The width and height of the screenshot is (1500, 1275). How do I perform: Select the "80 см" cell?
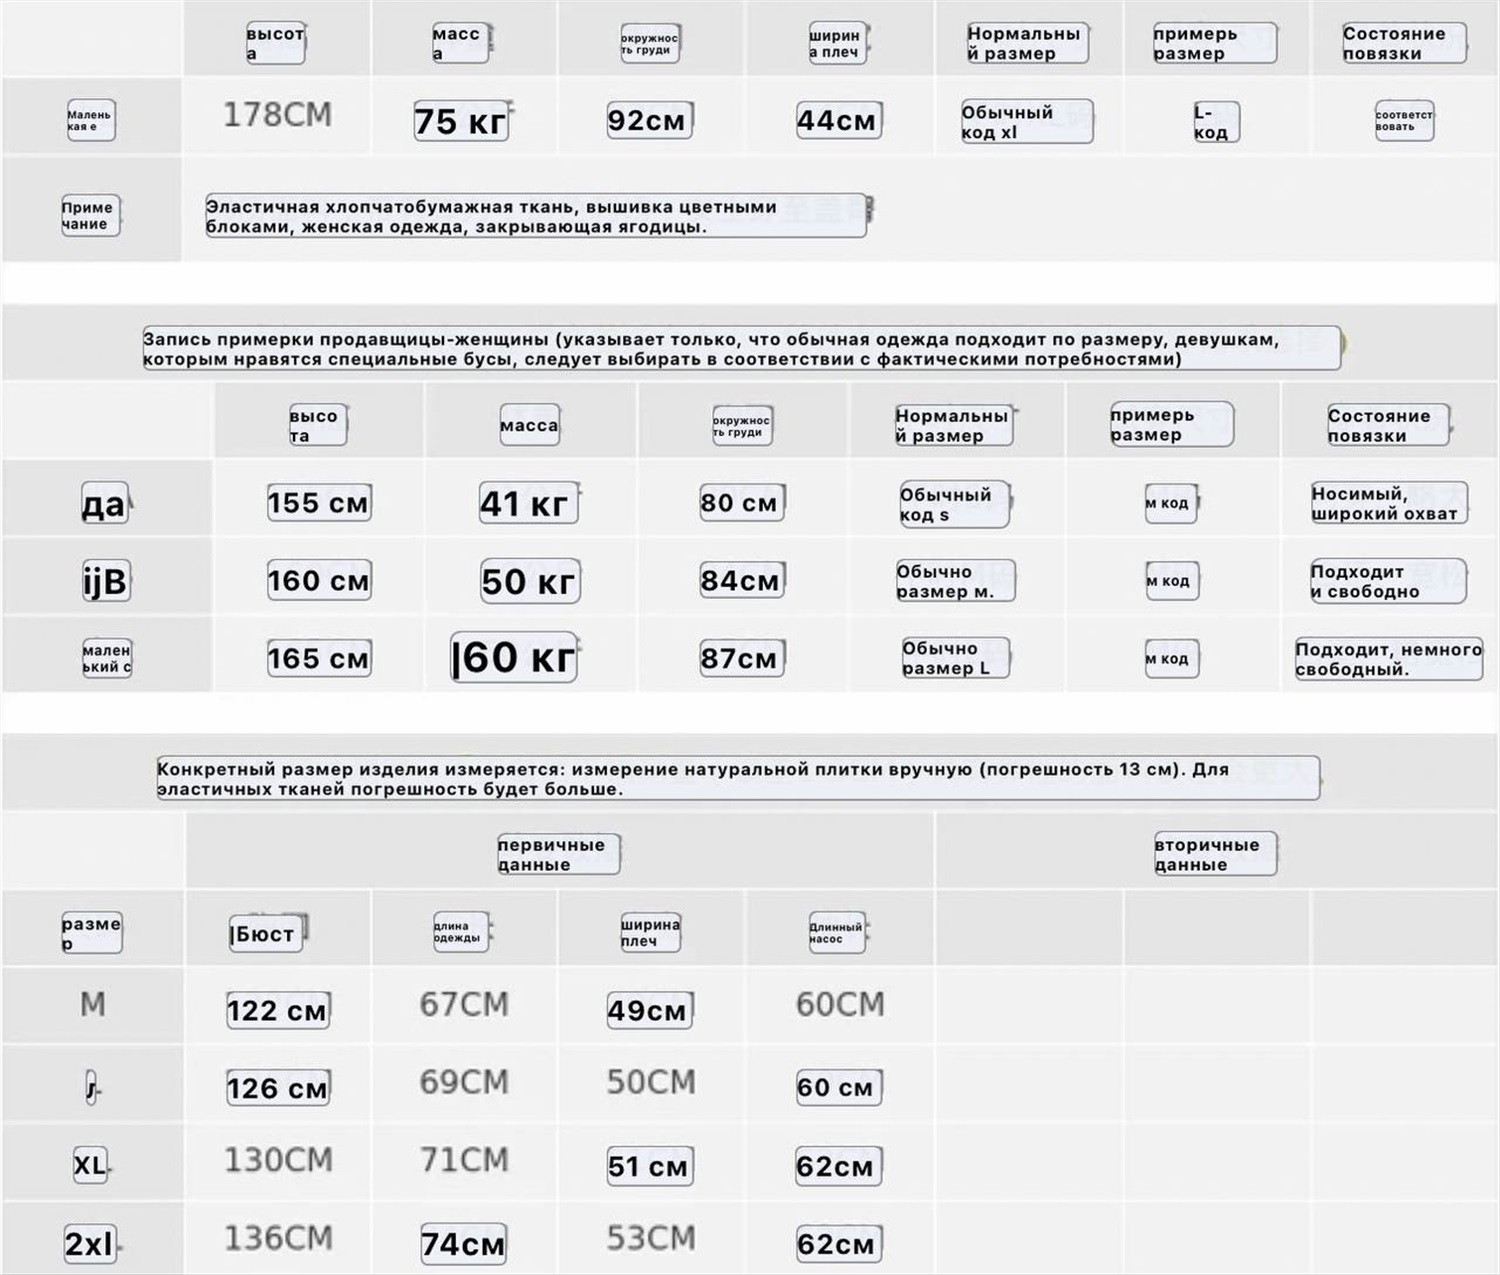coord(741,502)
